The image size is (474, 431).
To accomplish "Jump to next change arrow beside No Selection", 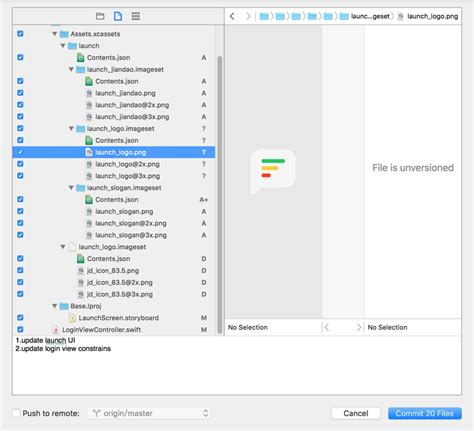I will click(359, 327).
